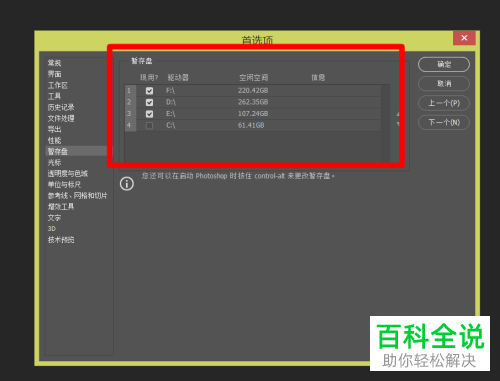Click the scratch disk list scrollbar
The width and height of the screenshot is (500, 381).
pos(386,123)
